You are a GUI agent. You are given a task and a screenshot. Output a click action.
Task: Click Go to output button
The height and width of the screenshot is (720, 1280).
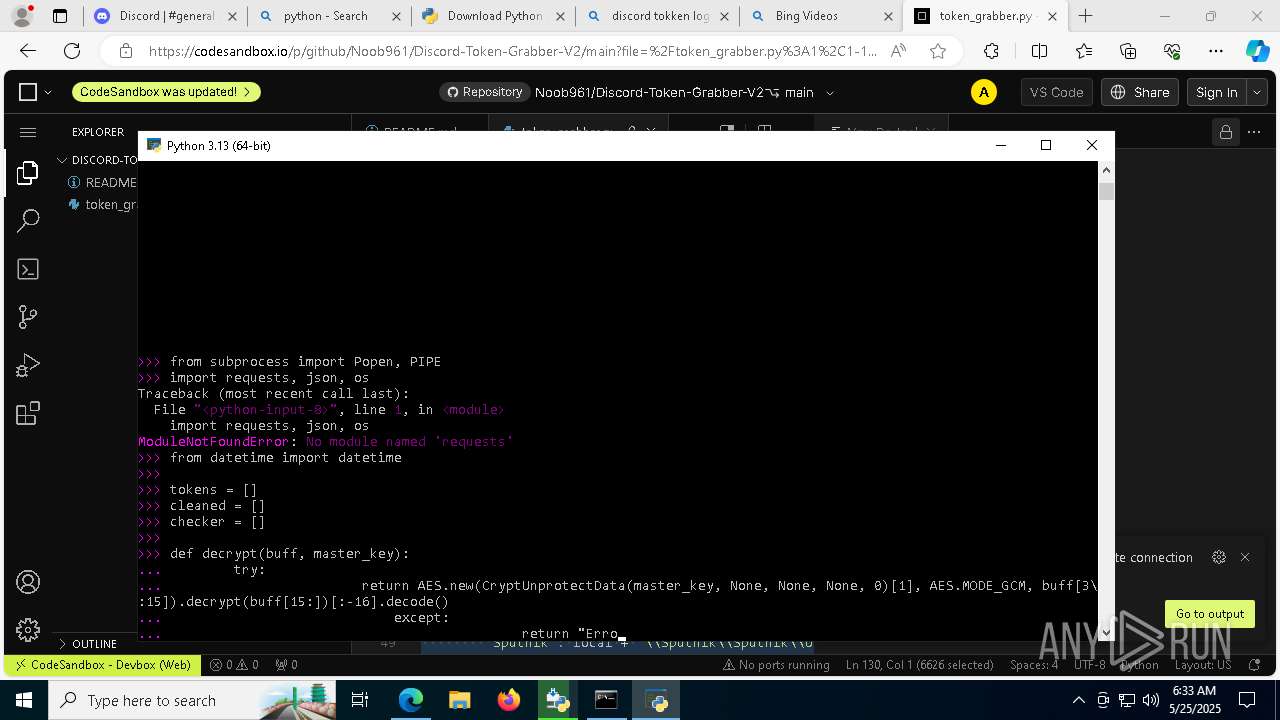pos(1209,614)
